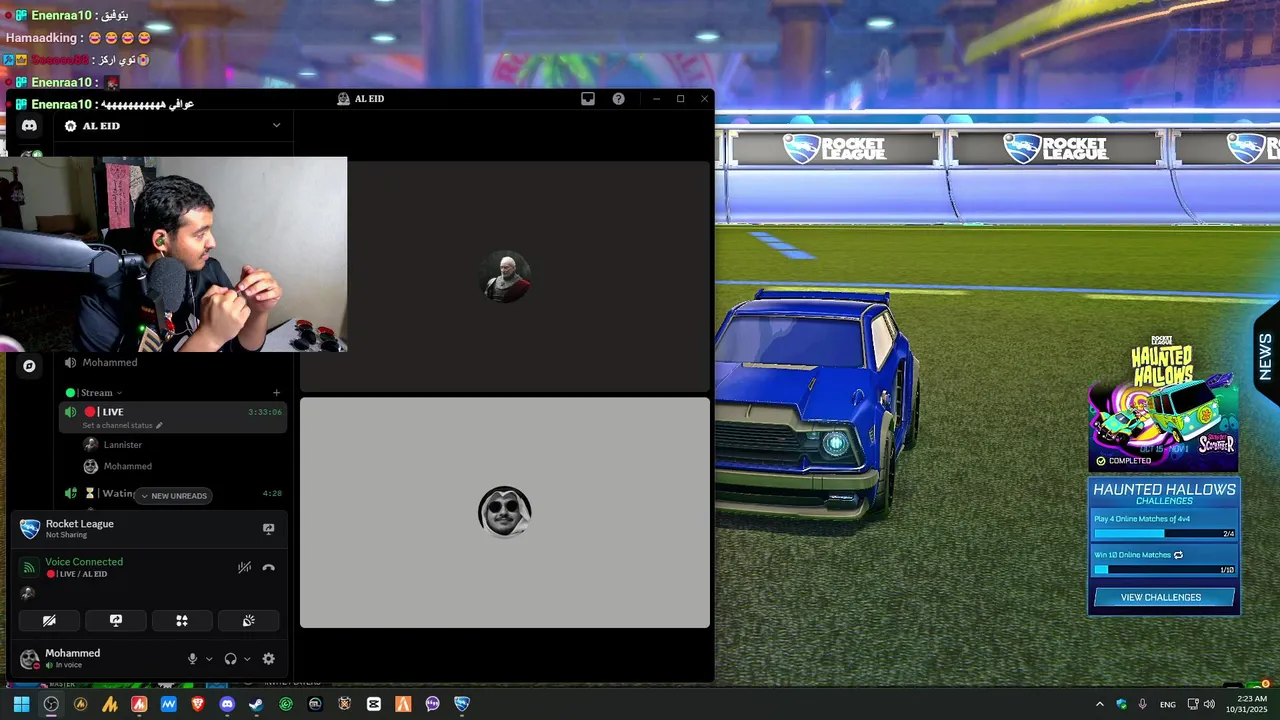
Task: Open Mohammed's user profile avatar in user panel
Action: tap(30, 658)
